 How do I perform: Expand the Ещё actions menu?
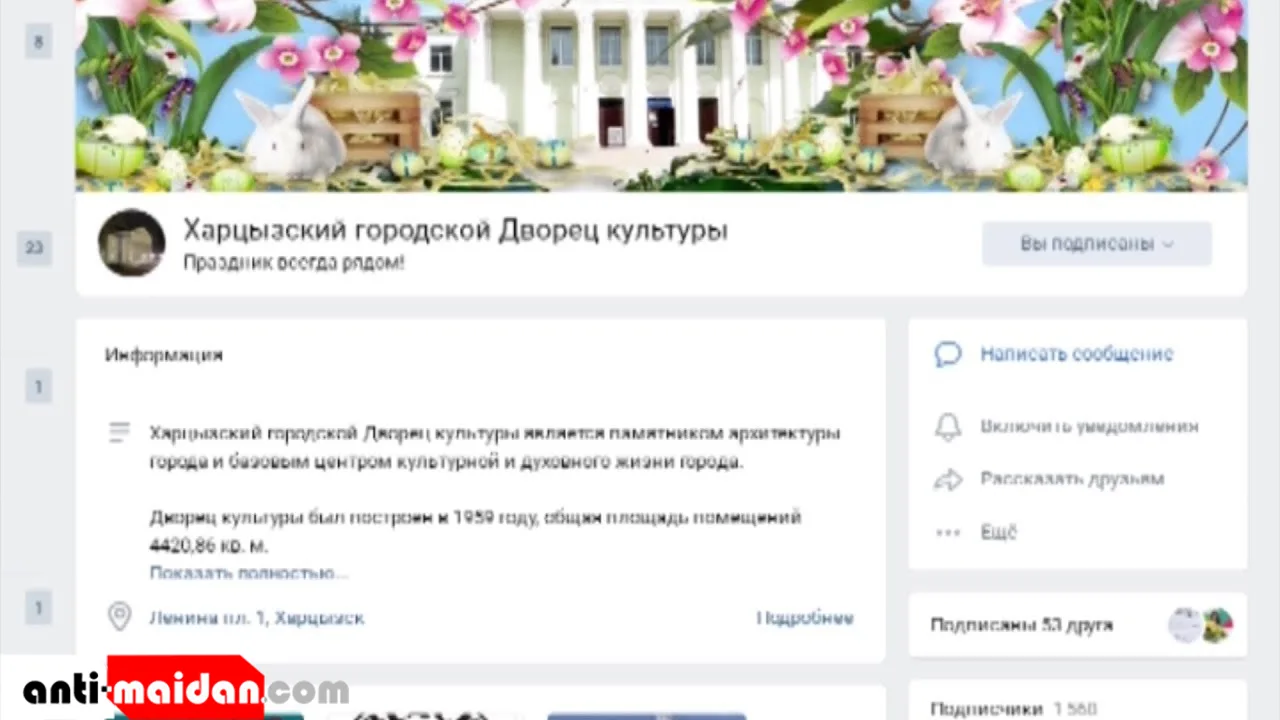pyautogui.click(x=998, y=532)
